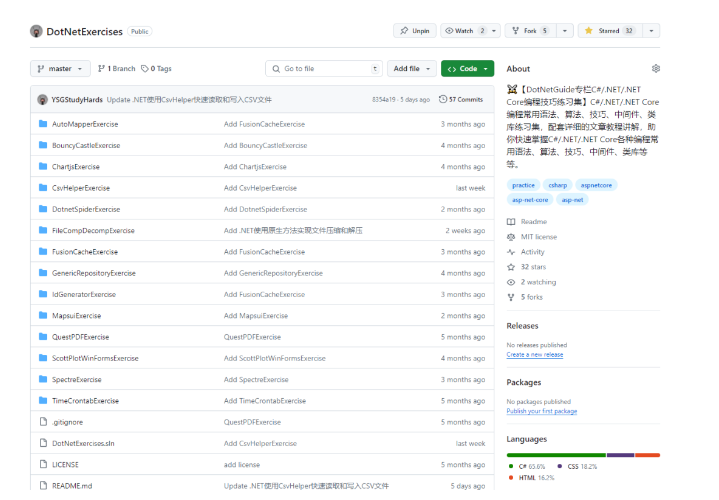Open the Releases heading link

522,326
